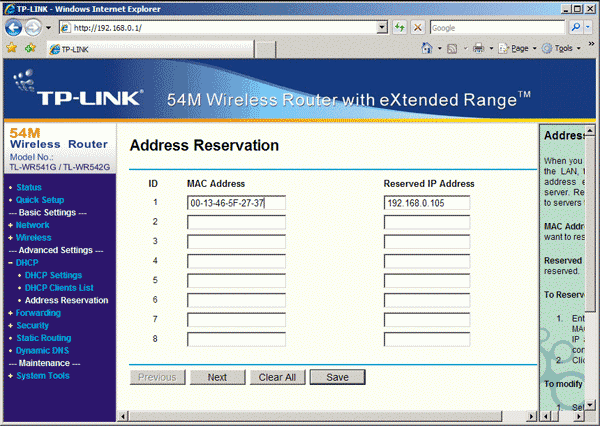Expand the Network menu section
This screenshot has height=426, width=600.
tap(33, 225)
